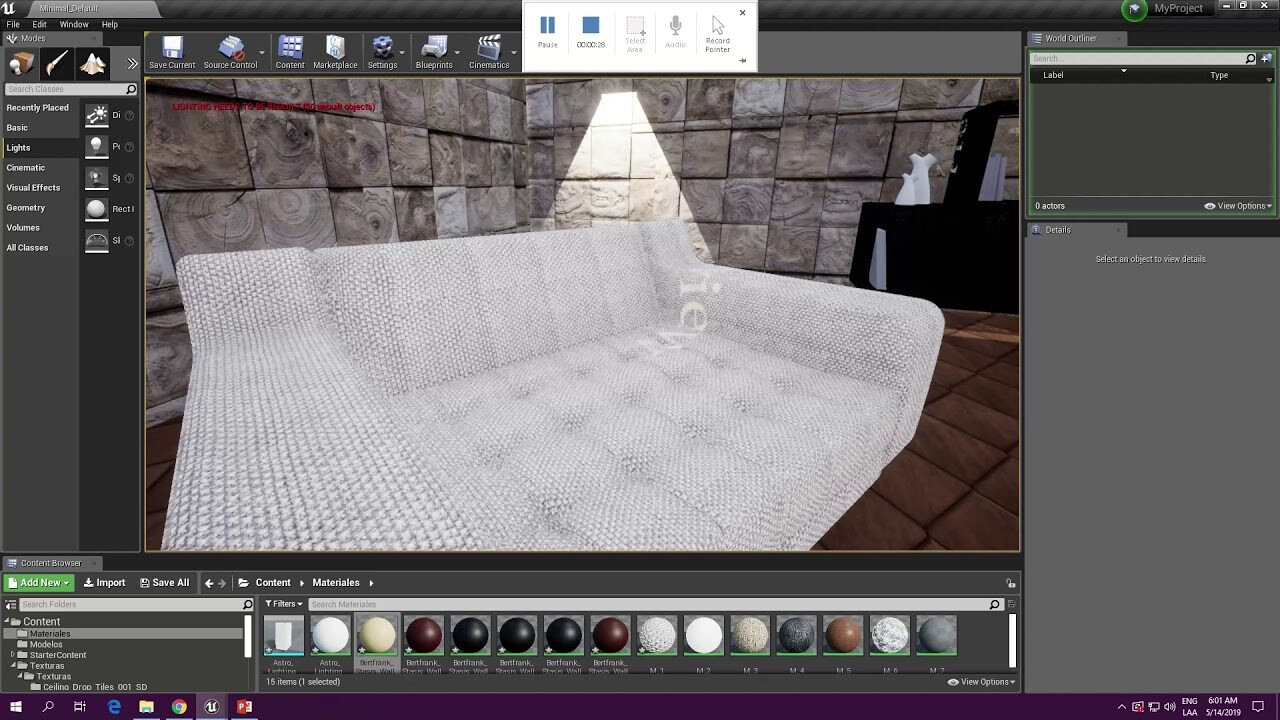Activate the Landscape mode icon
The height and width of the screenshot is (720, 1280).
click(93, 64)
